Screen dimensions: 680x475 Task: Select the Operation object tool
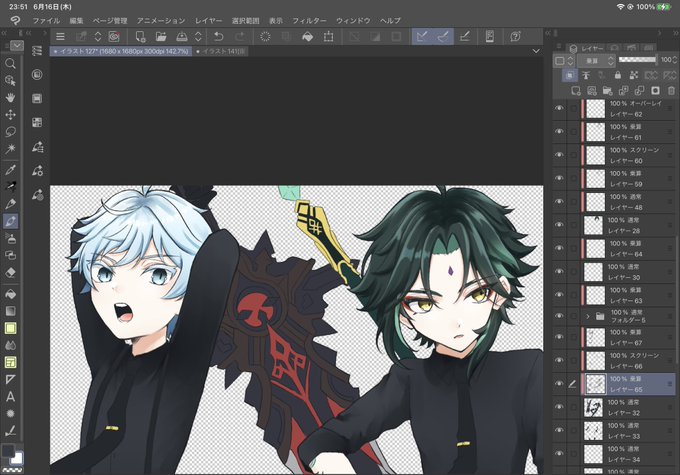coord(10,80)
